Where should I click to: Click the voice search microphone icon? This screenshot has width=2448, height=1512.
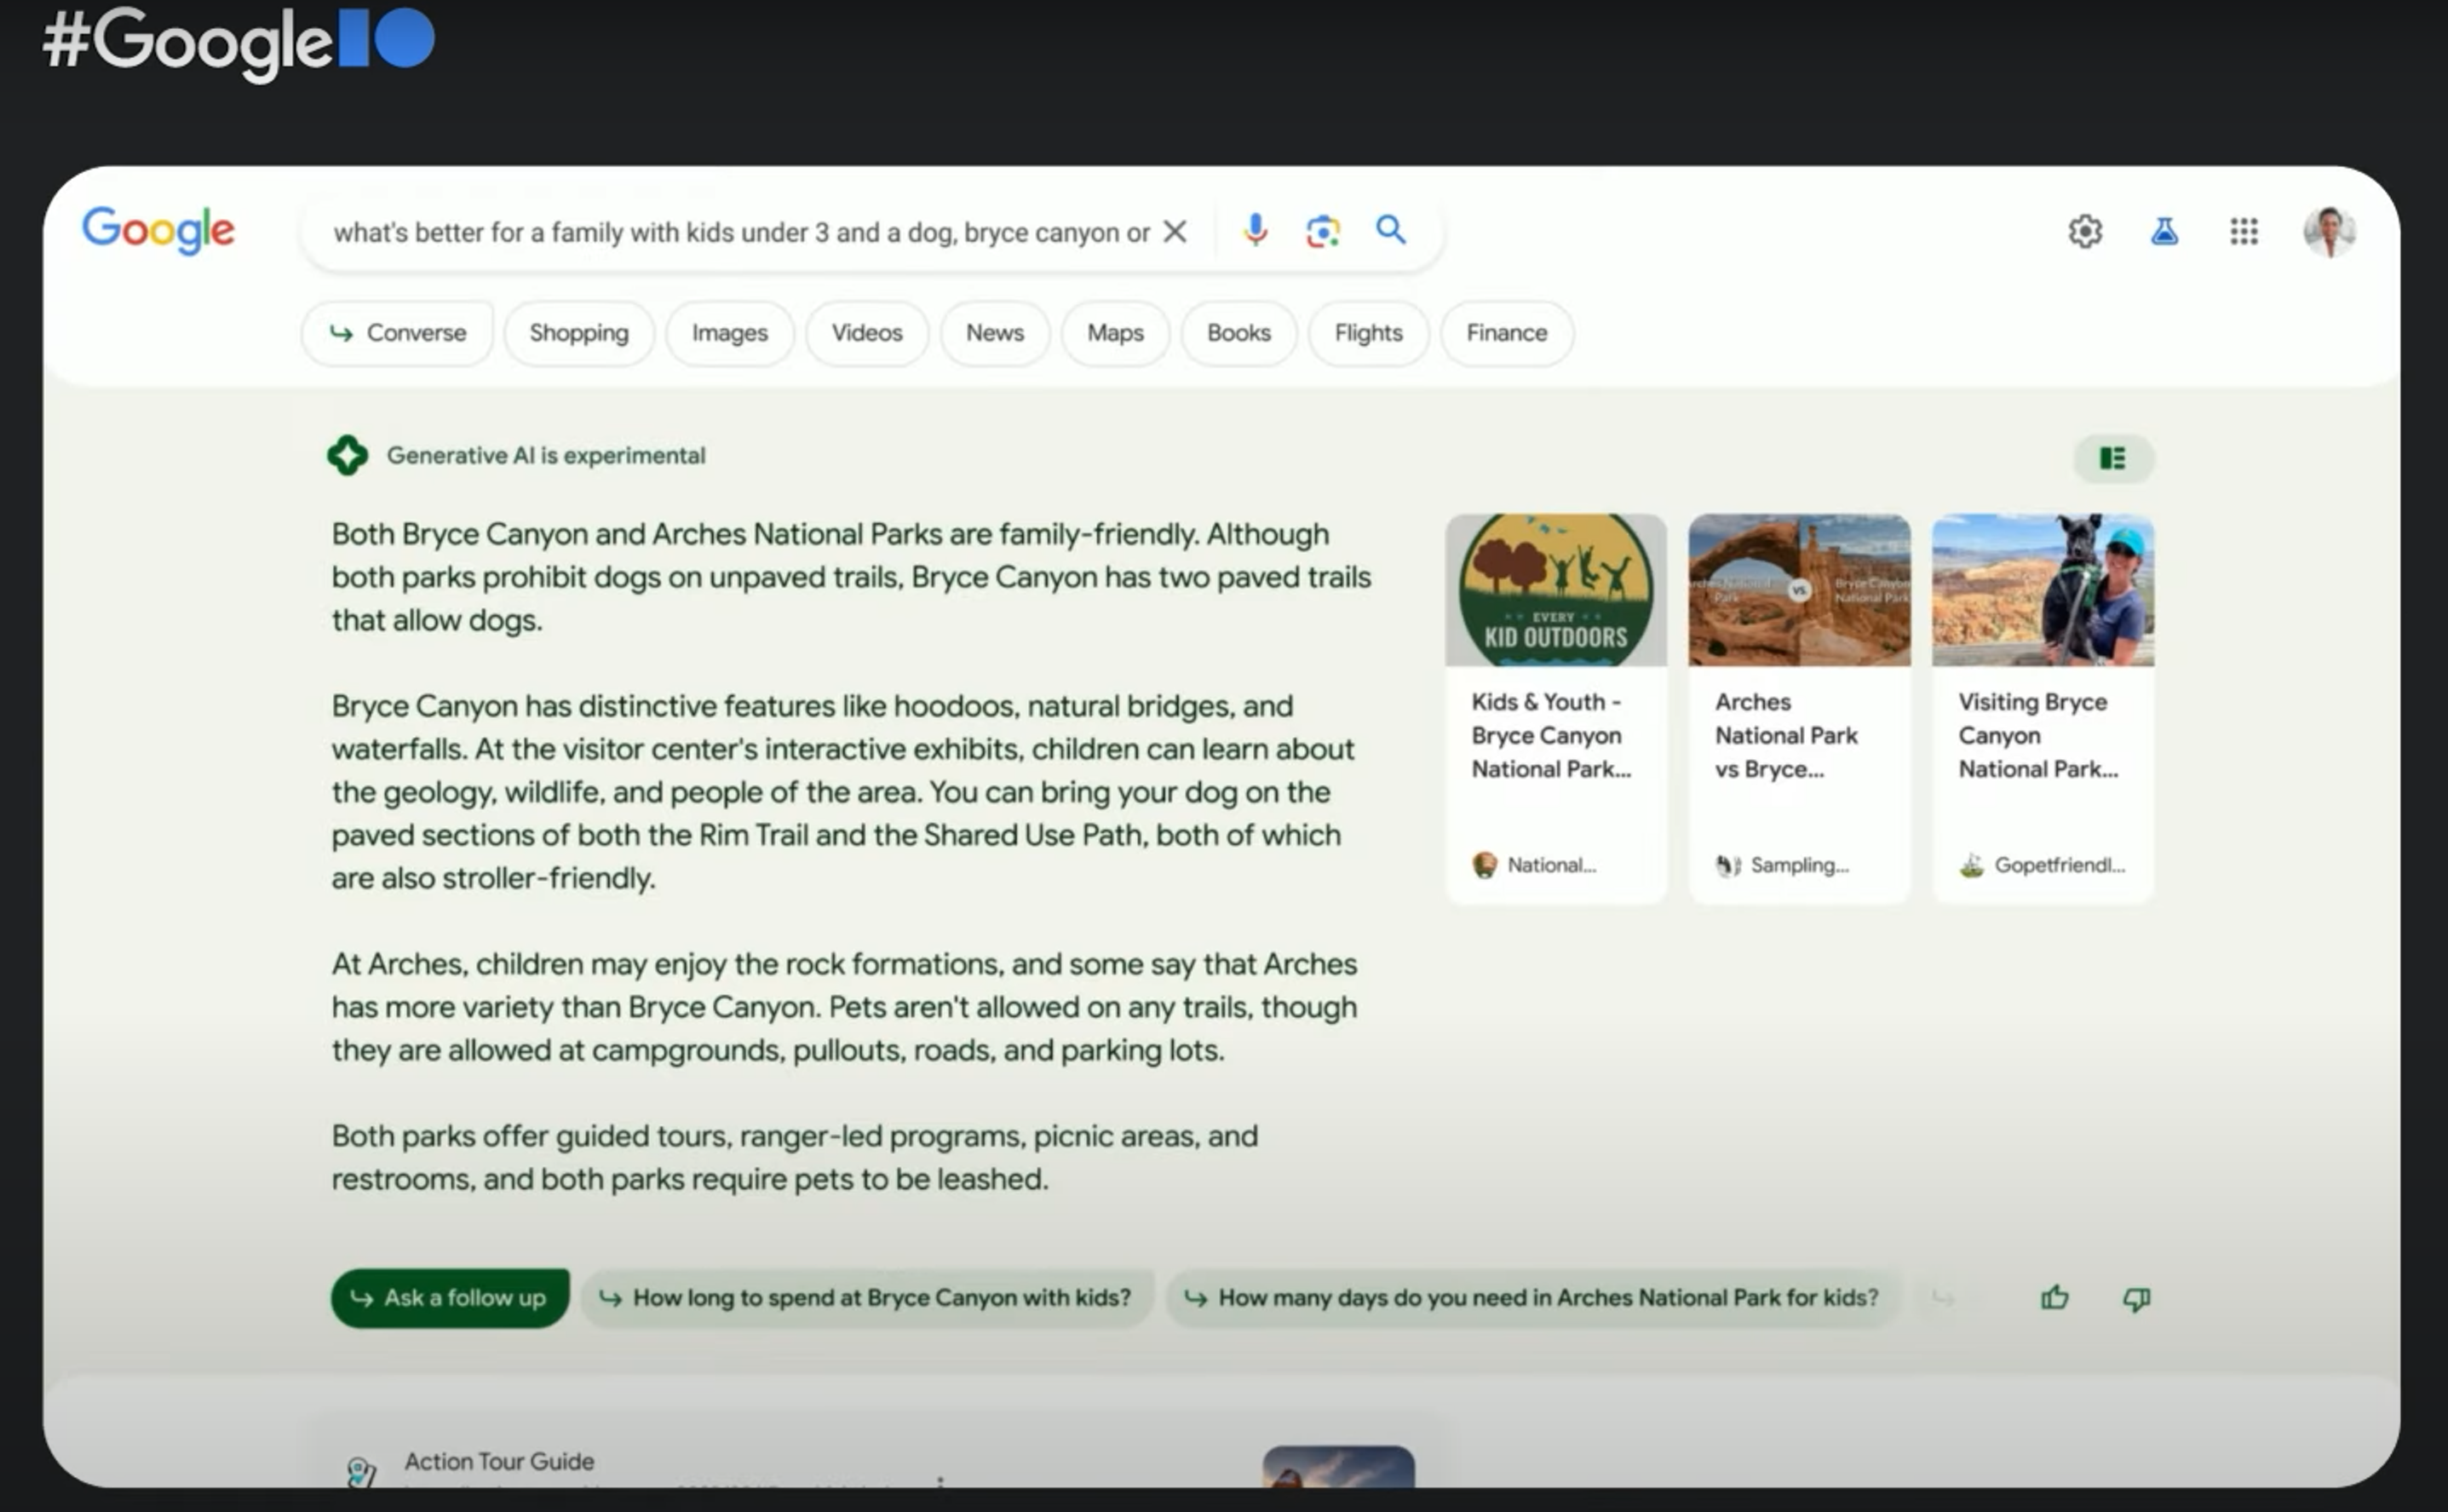[1255, 230]
